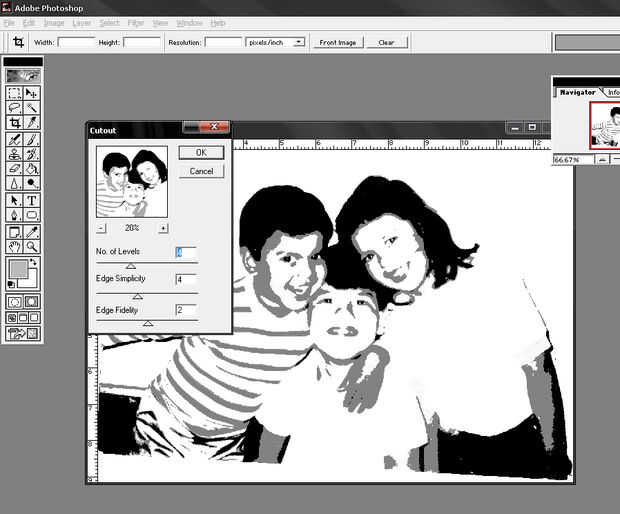
Task: Activate the Type tool
Action: (32, 200)
